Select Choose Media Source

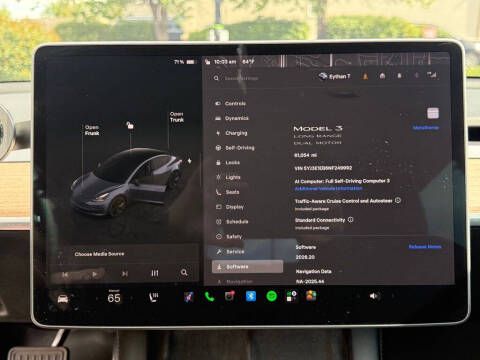pos(99,254)
